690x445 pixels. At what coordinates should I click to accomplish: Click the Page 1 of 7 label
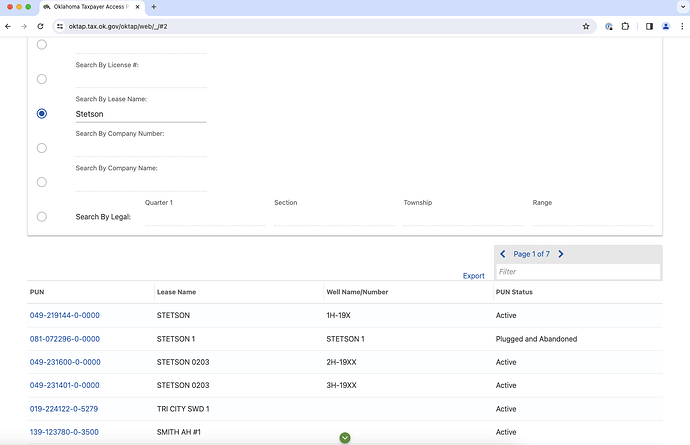(x=532, y=254)
